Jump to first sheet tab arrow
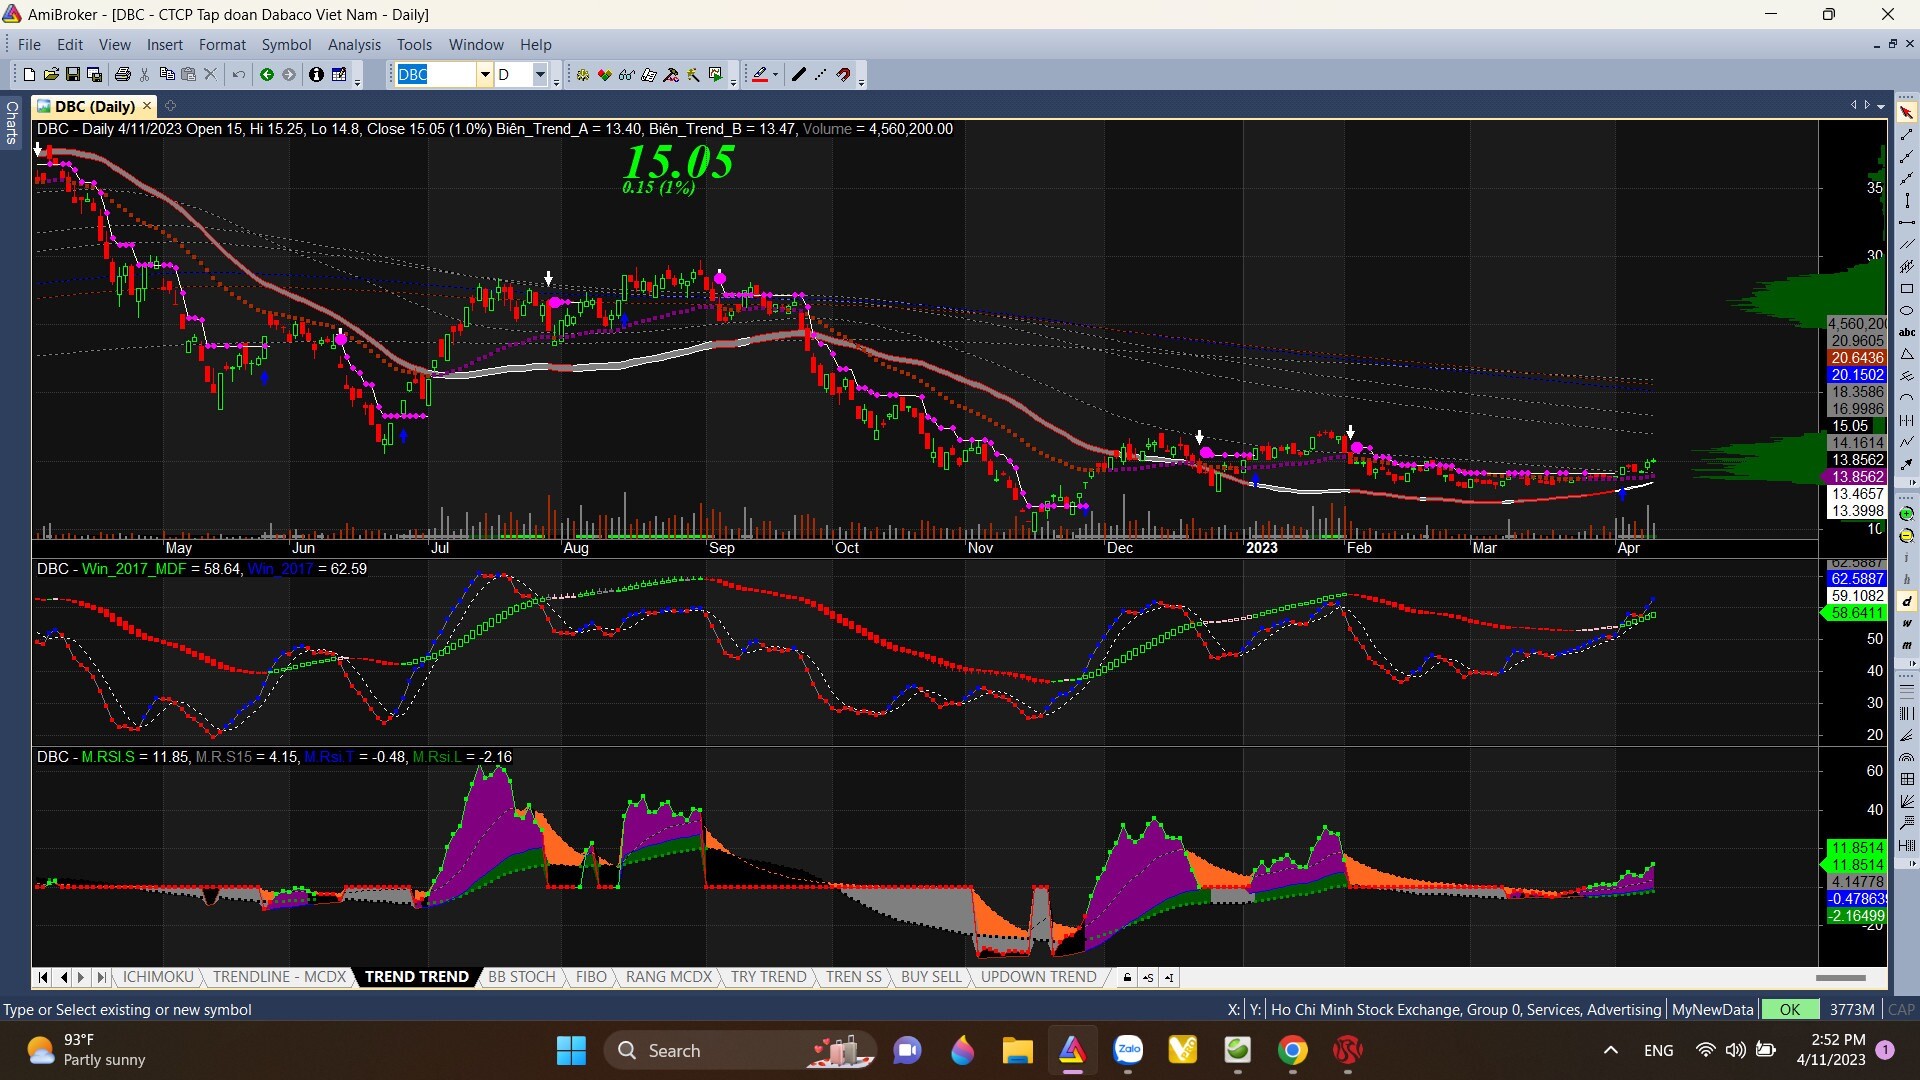1920x1080 pixels. click(42, 977)
